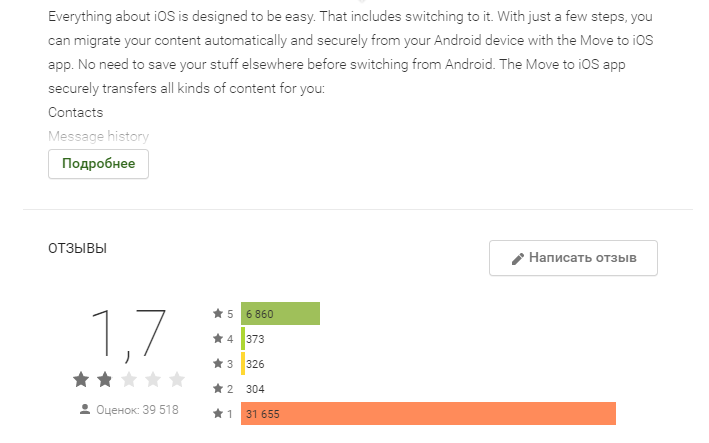Click the 4-star bar with 373
Image resolution: width=709 pixels, height=443 pixels.
click(x=243, y=339)
